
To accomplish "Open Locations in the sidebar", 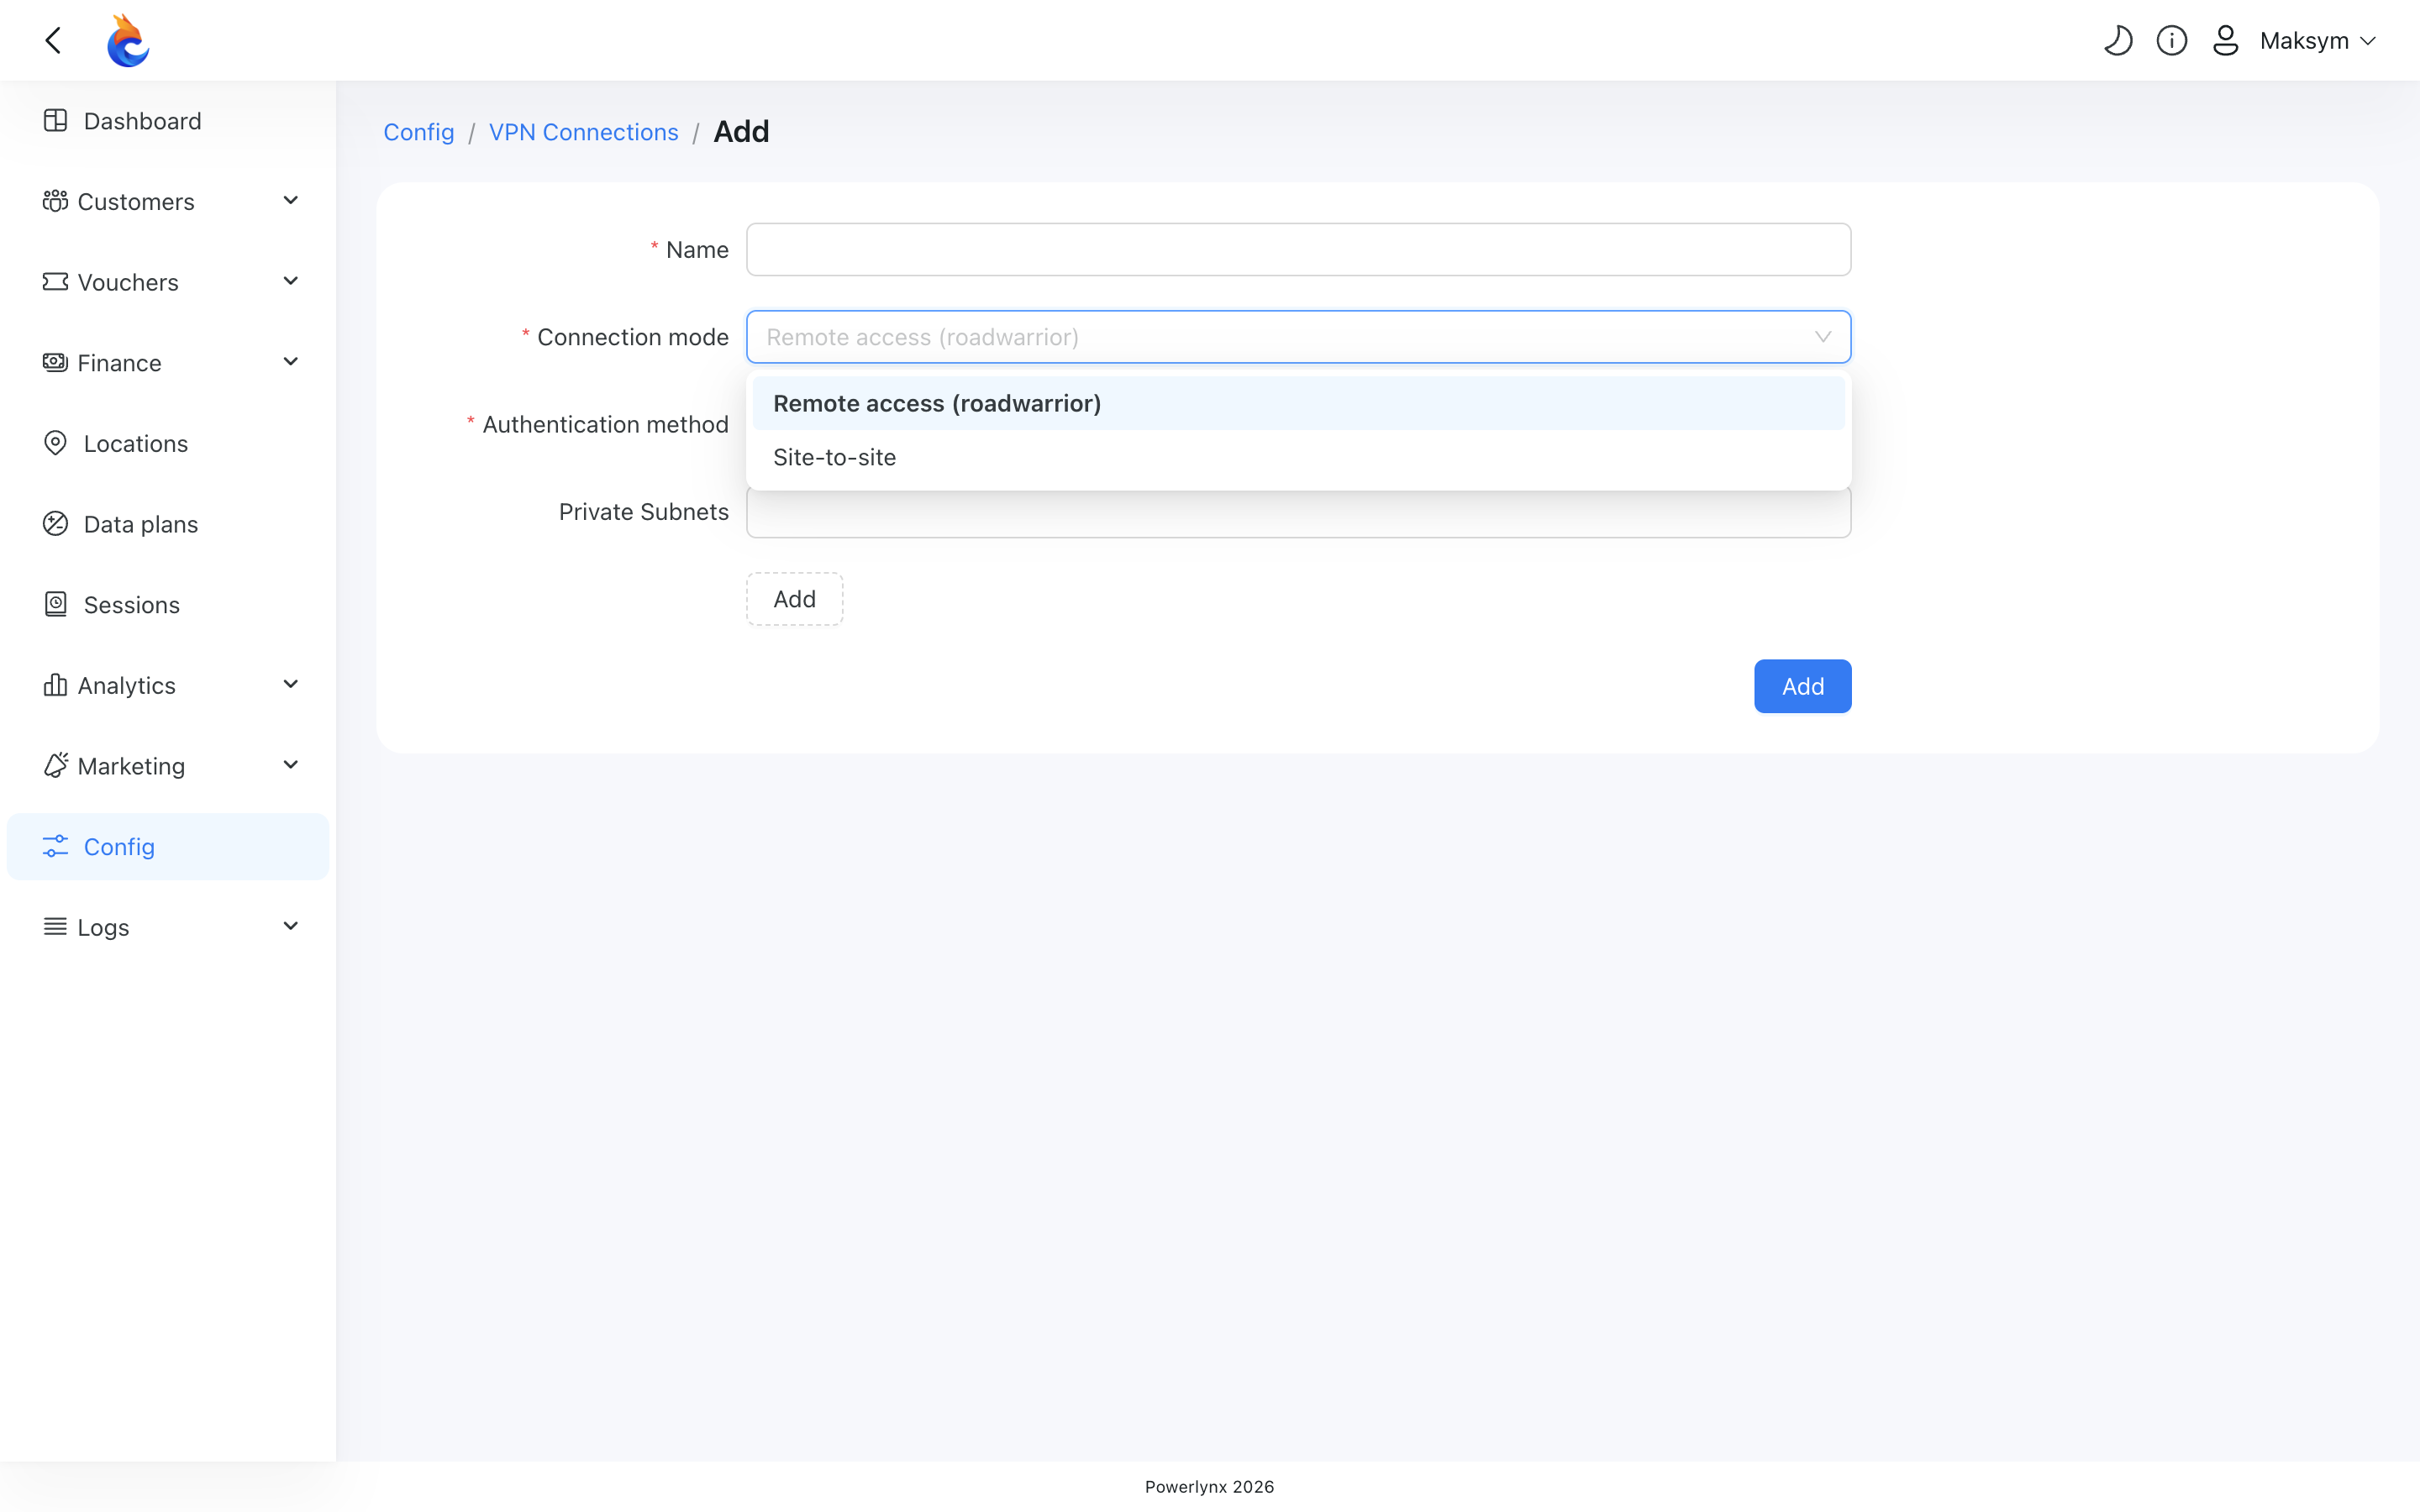I will tap(168, 443).
